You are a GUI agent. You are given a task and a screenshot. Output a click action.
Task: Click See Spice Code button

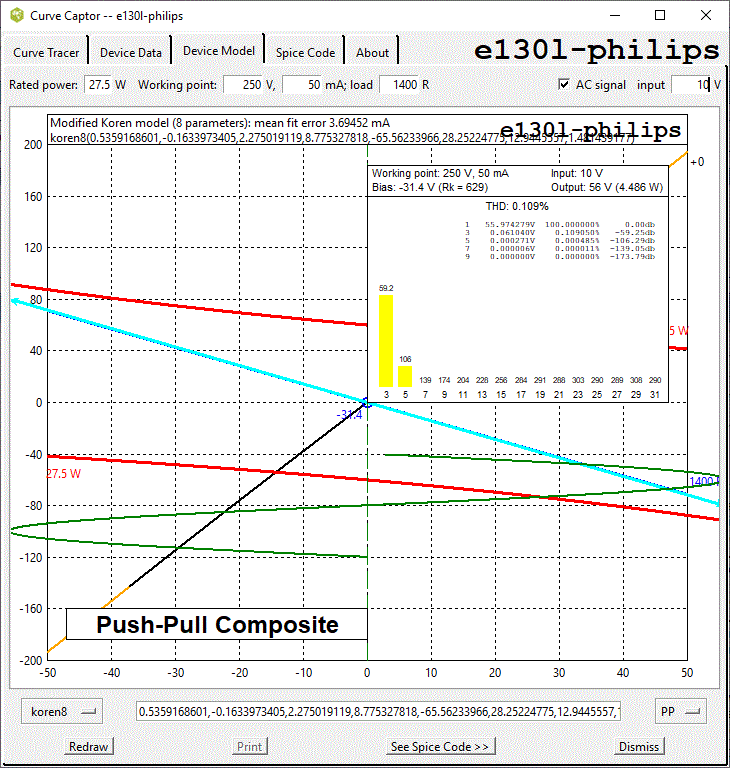440,746
